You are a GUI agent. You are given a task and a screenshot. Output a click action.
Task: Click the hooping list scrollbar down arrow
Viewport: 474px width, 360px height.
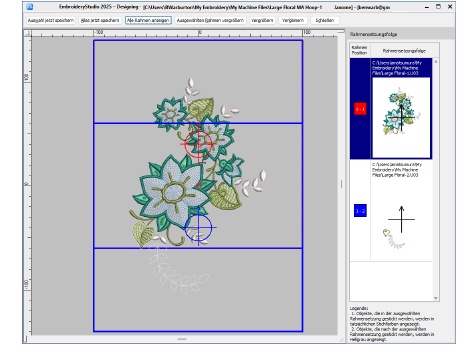436,298
